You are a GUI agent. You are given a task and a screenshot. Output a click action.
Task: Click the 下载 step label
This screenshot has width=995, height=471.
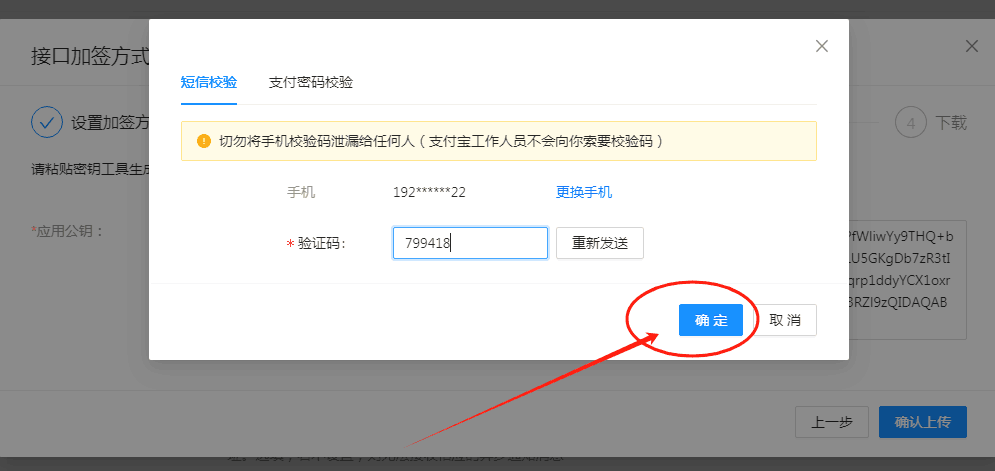(x=951, y=123)
